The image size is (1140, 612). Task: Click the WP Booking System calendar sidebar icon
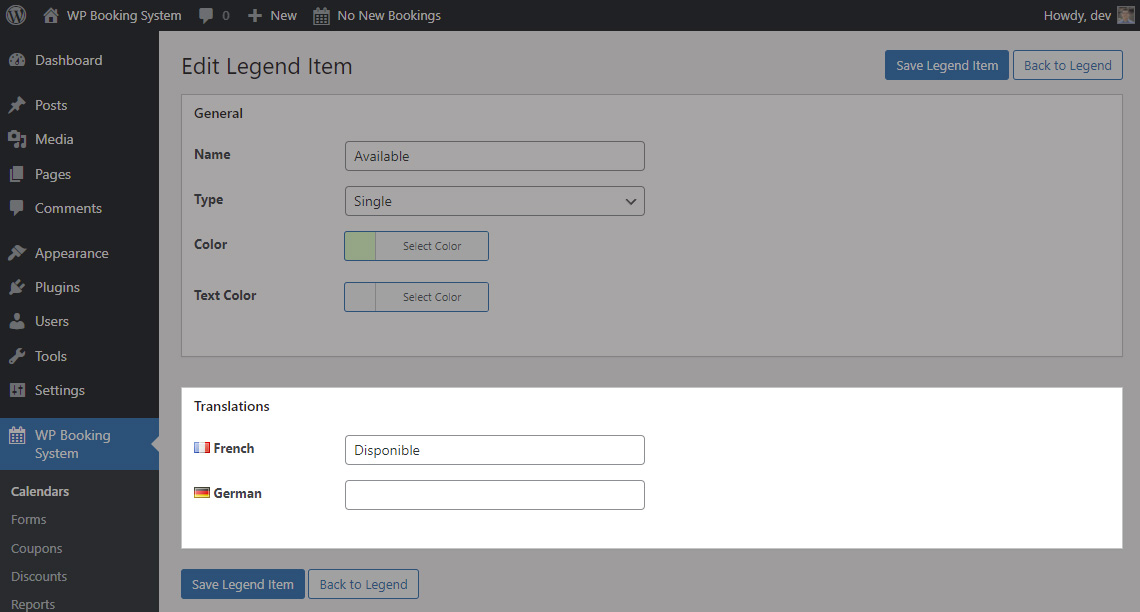(17, 435)
